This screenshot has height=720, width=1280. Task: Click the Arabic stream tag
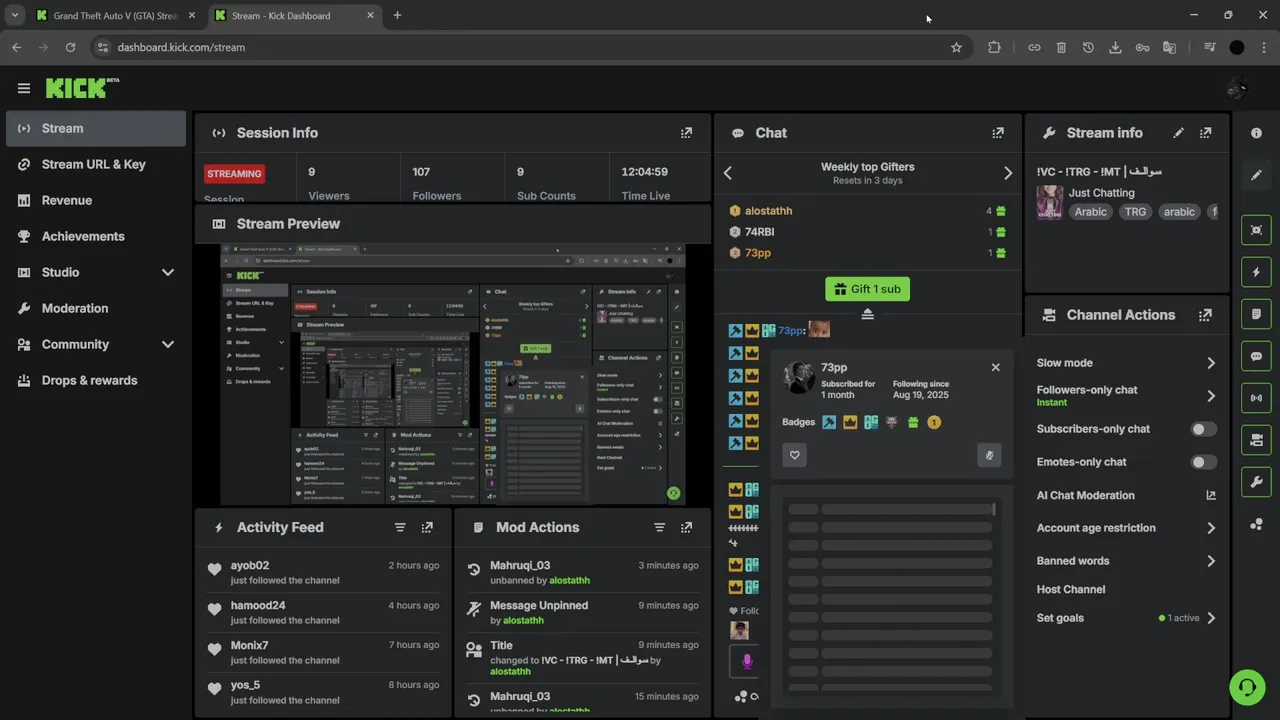[x=1091, y=212]
